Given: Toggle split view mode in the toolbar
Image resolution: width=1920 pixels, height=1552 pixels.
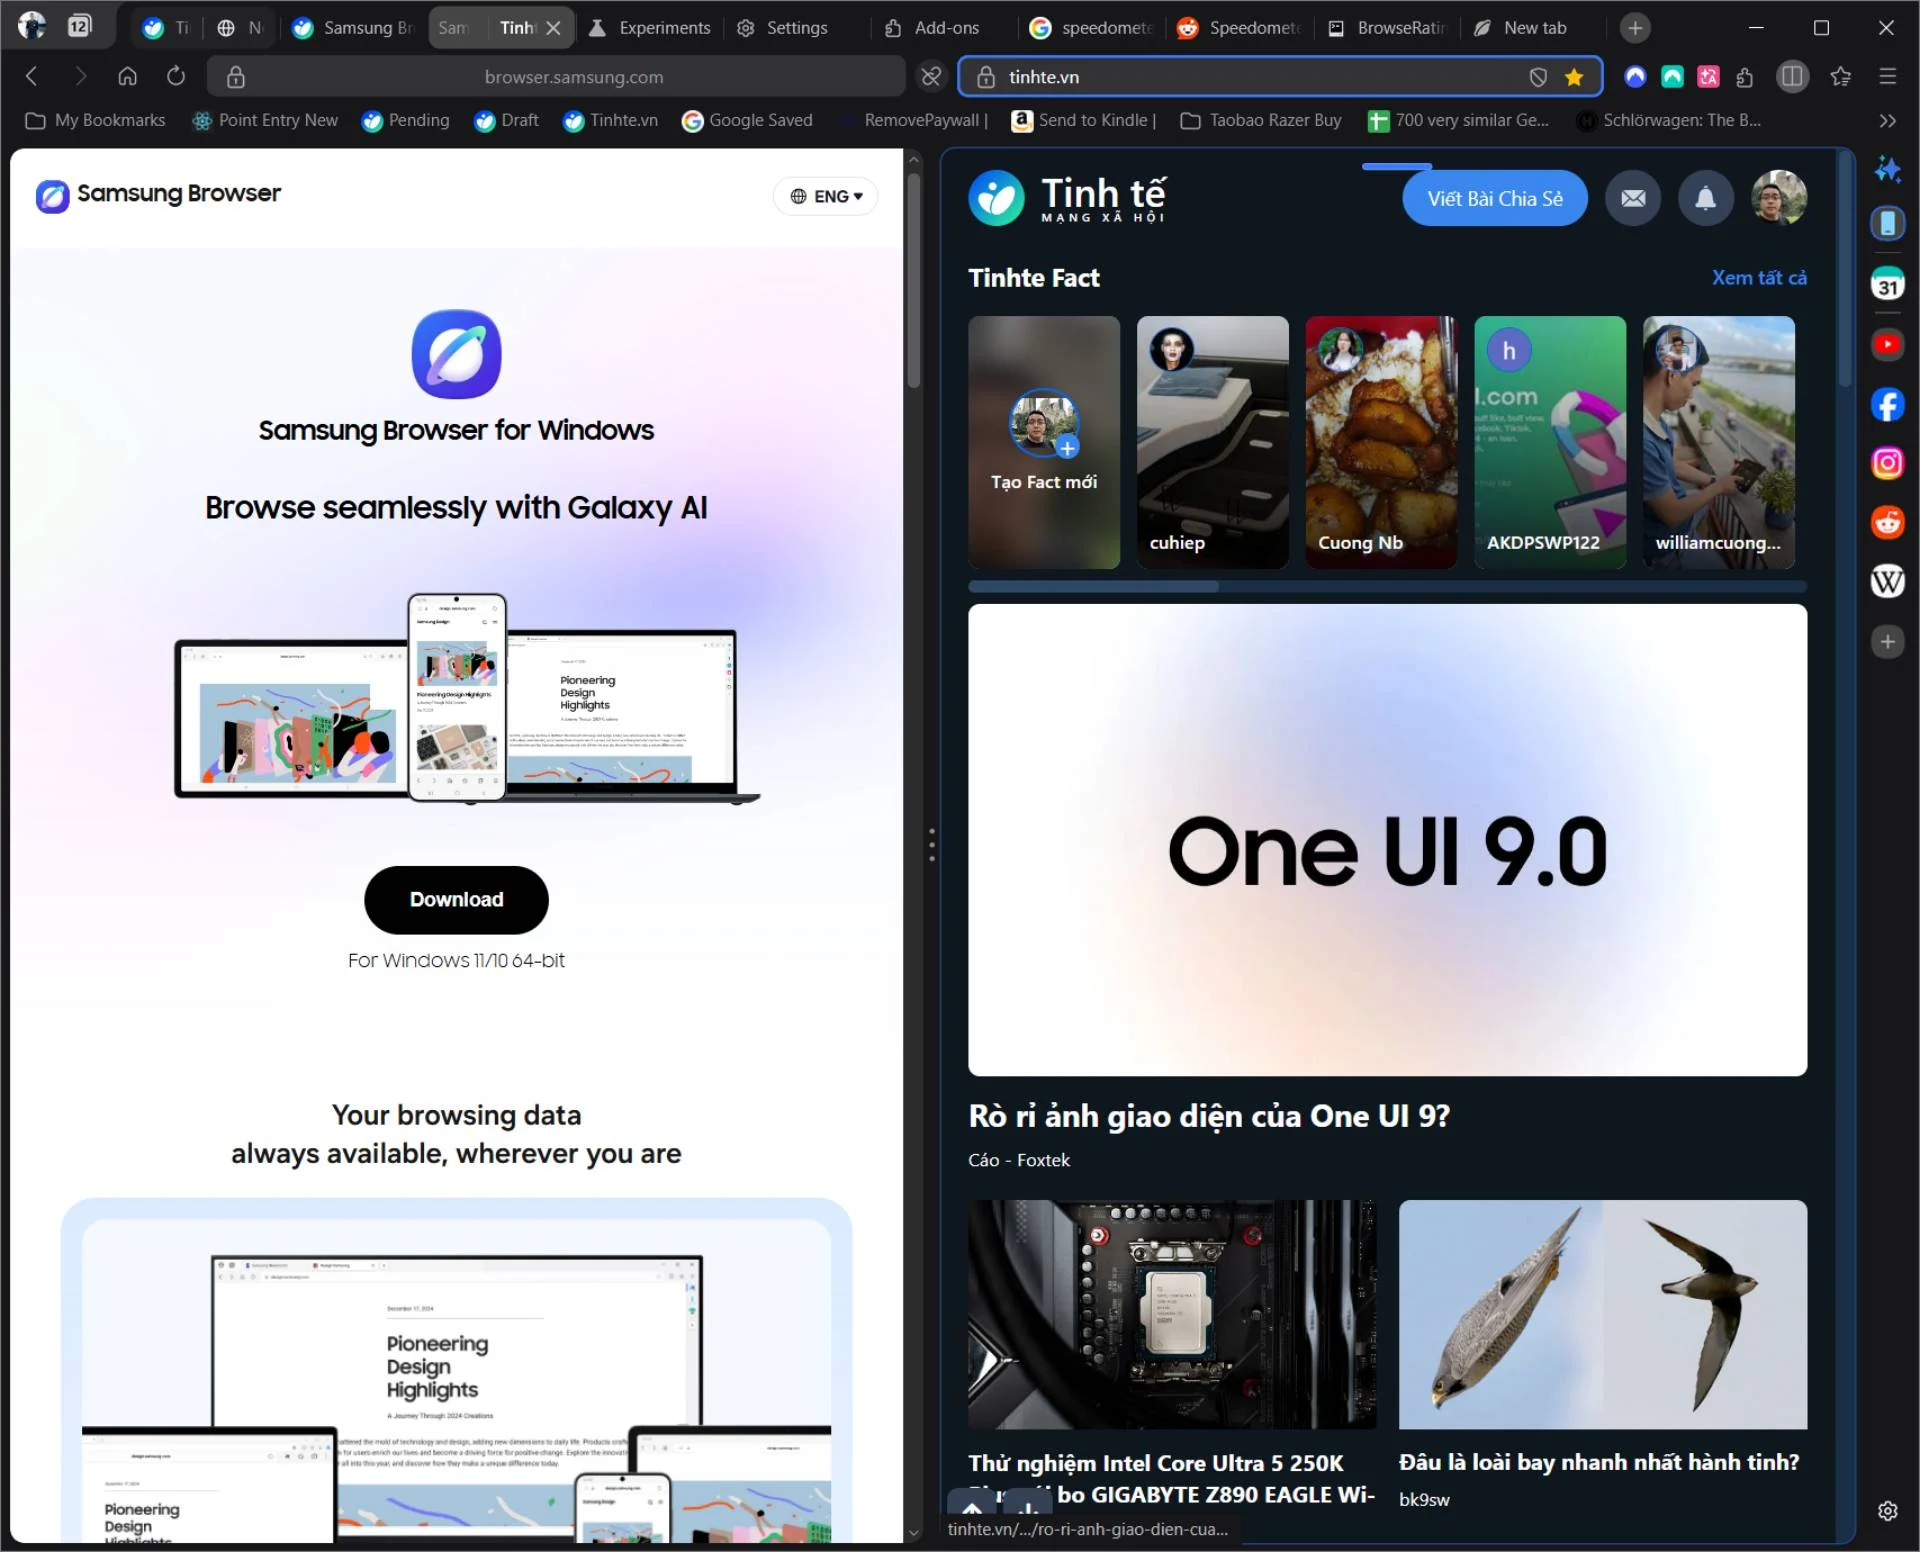Looking at the screenshot, I should (1793, 76).
